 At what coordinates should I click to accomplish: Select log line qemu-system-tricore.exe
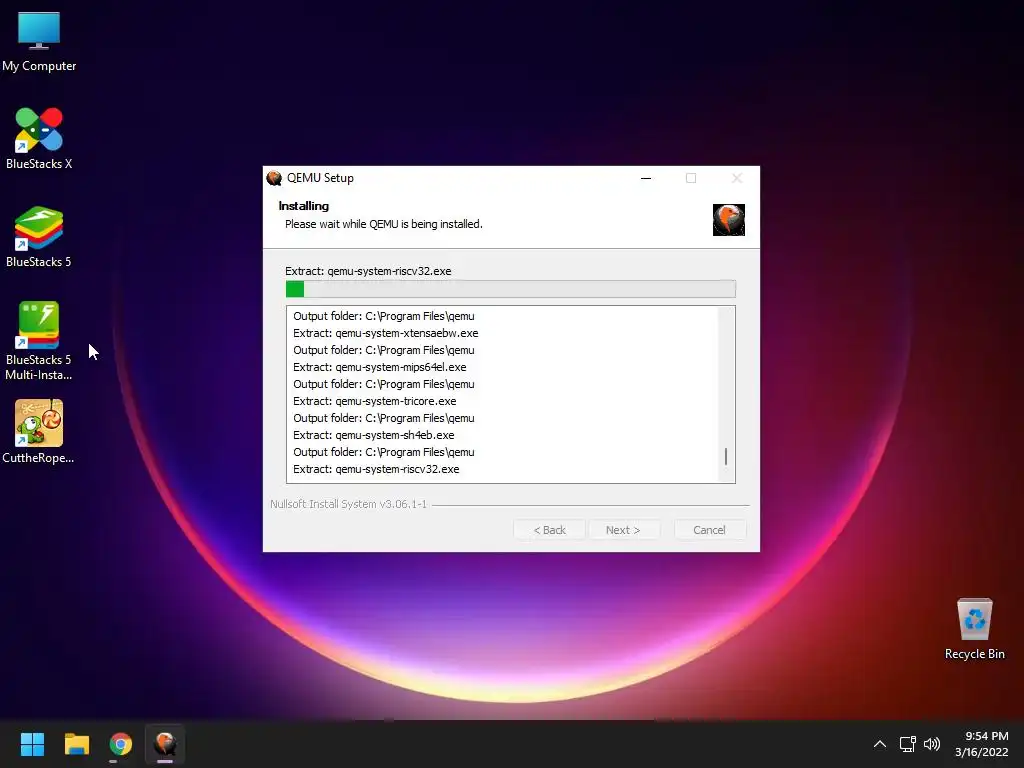[374, 401]
